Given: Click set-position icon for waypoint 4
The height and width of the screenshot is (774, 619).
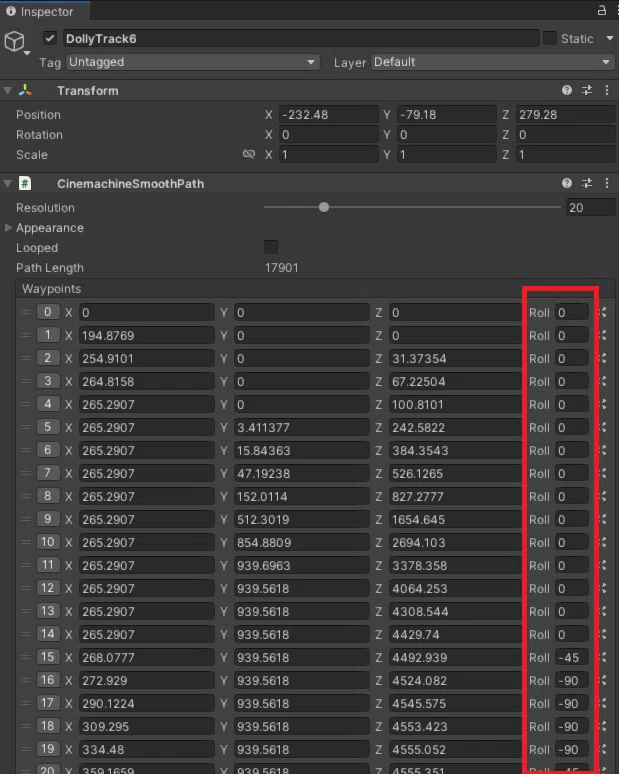Looking at the screenshot, I should (x=603, y=404).
